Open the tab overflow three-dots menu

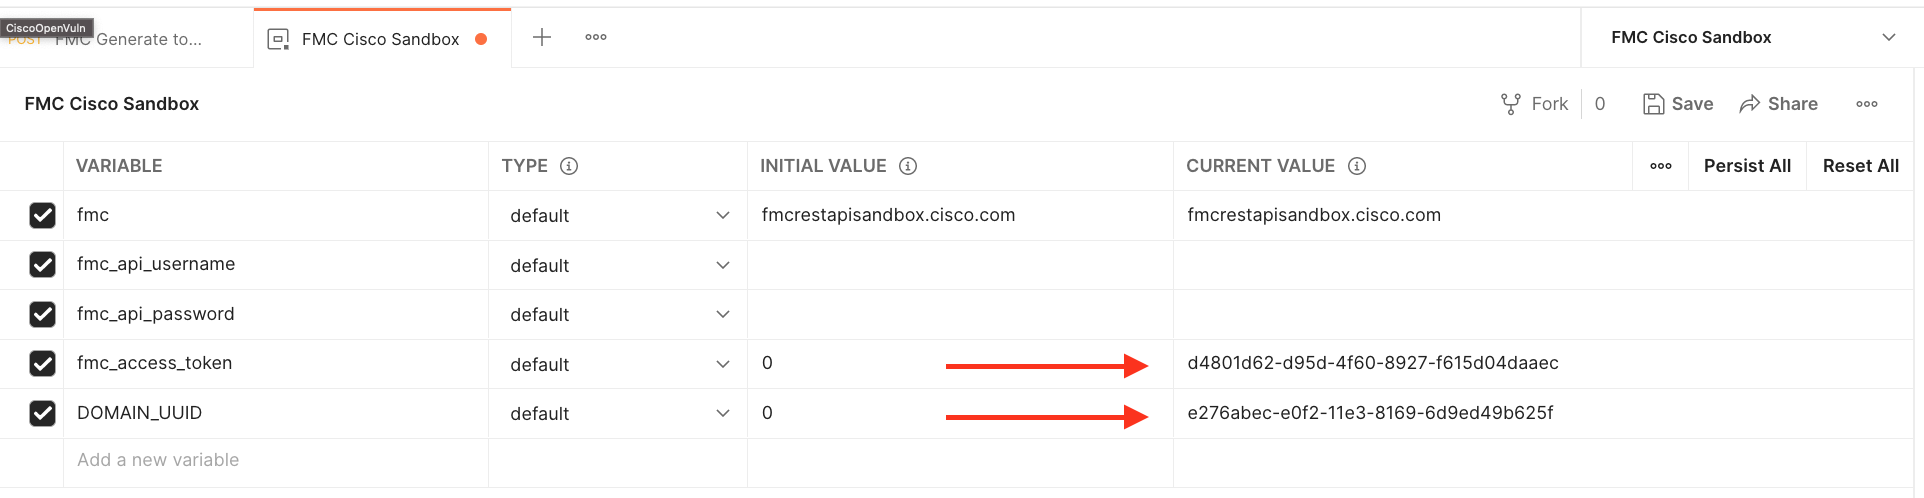coord(596,38)
